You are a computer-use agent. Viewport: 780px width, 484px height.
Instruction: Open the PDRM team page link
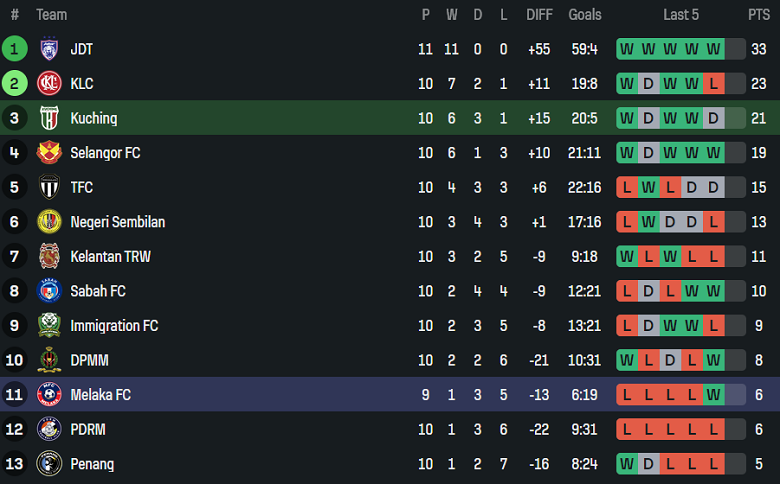point(89,430)
